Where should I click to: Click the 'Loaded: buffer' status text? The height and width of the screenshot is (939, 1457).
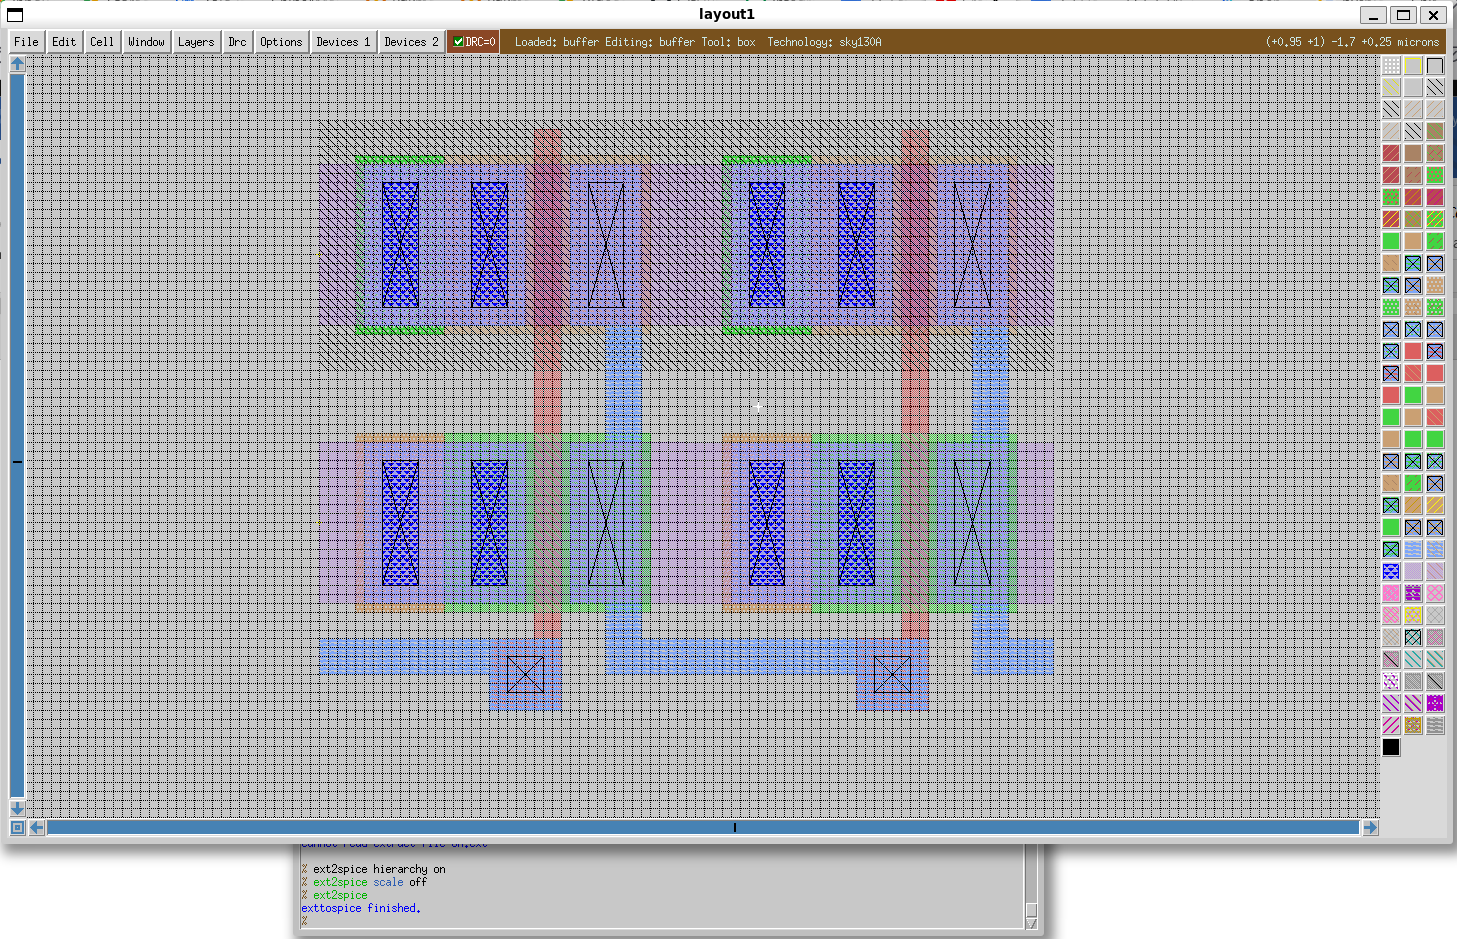click(x=555, y=42)
